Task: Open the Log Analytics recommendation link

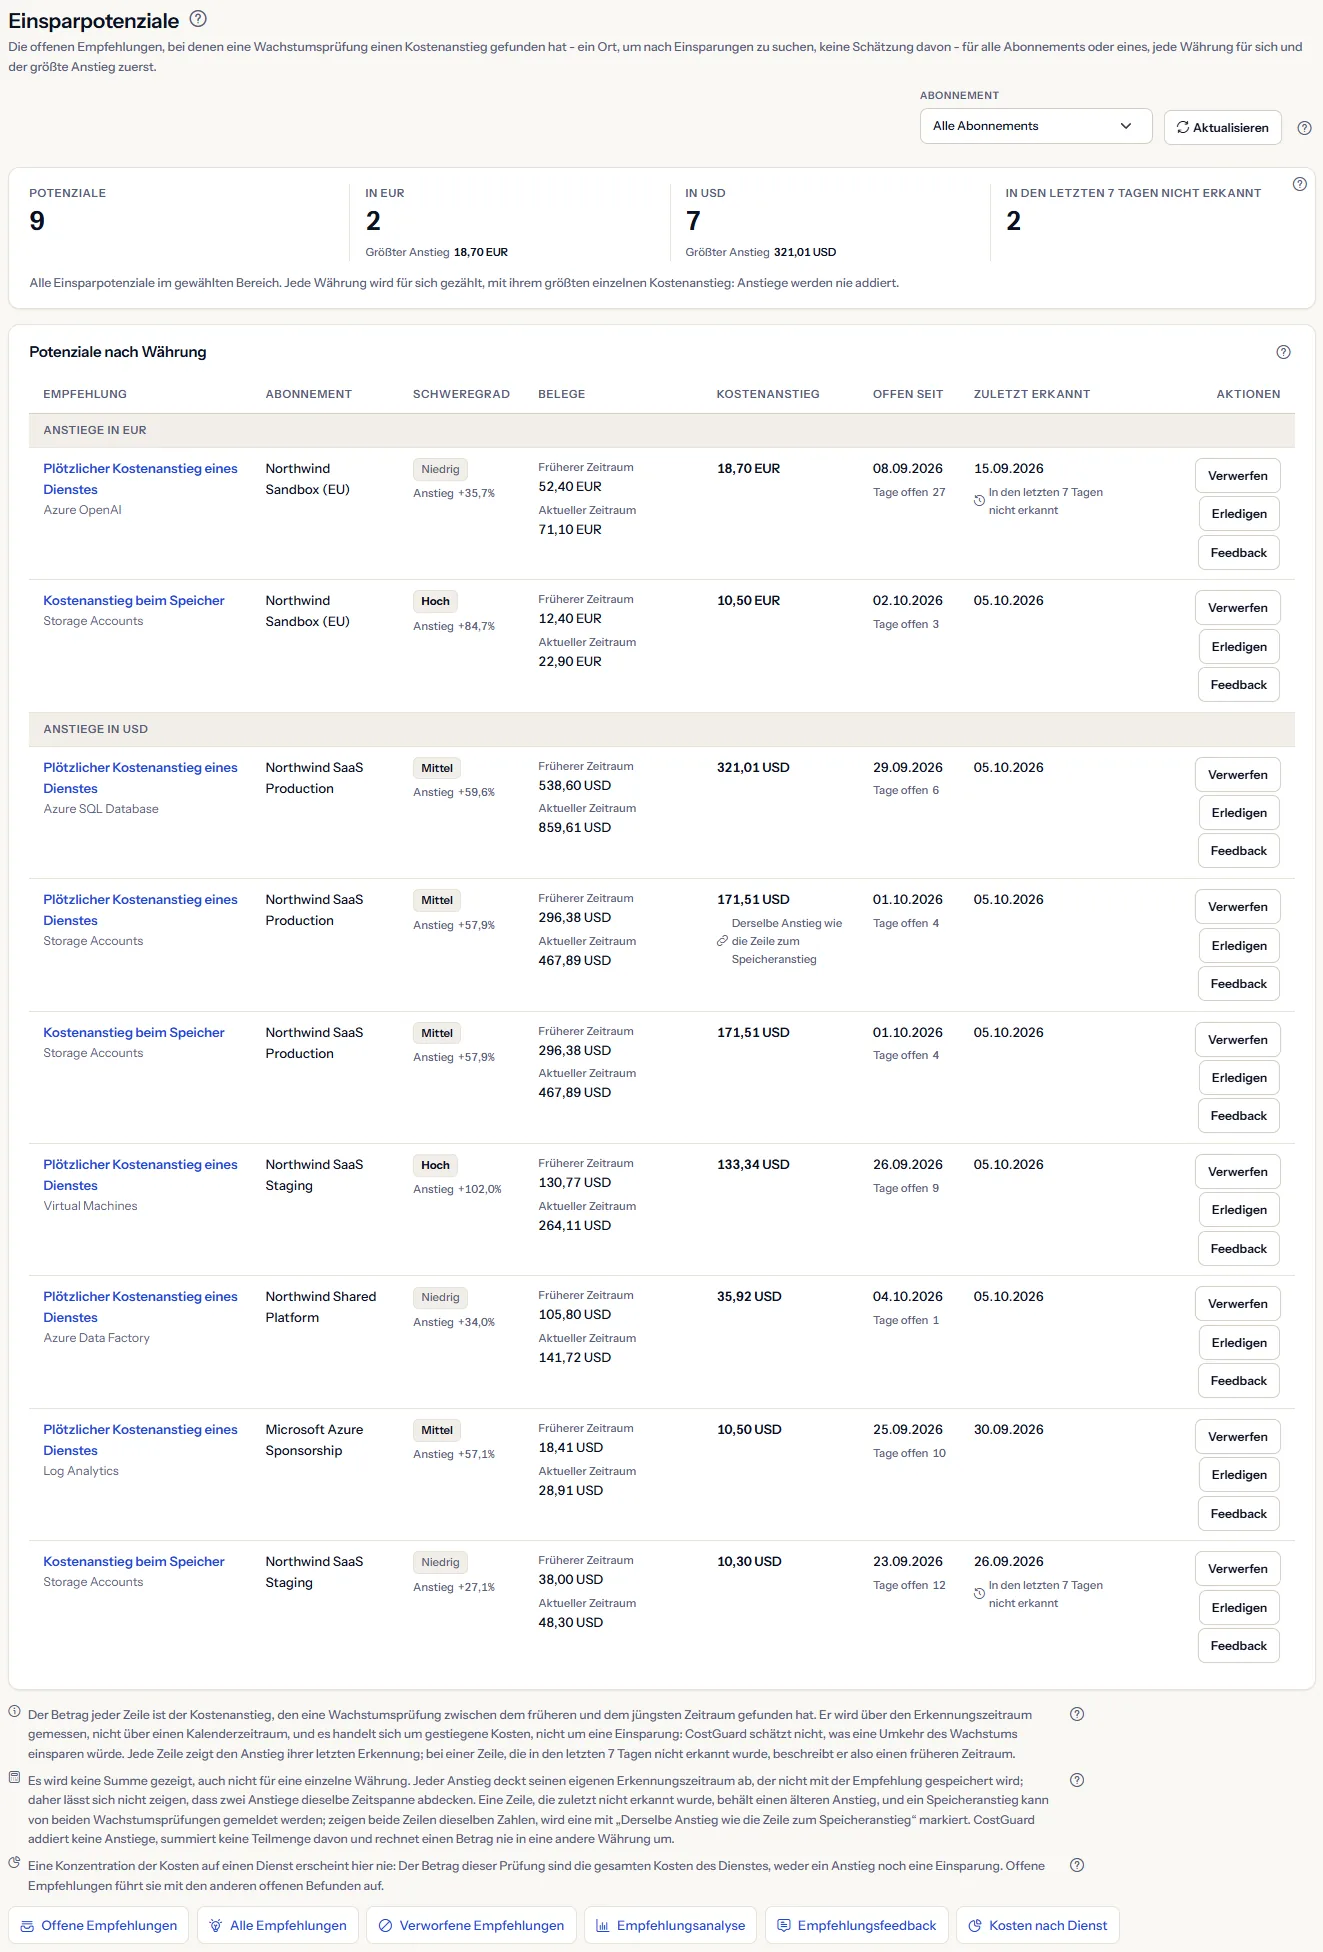Action: coord(140,1440)
